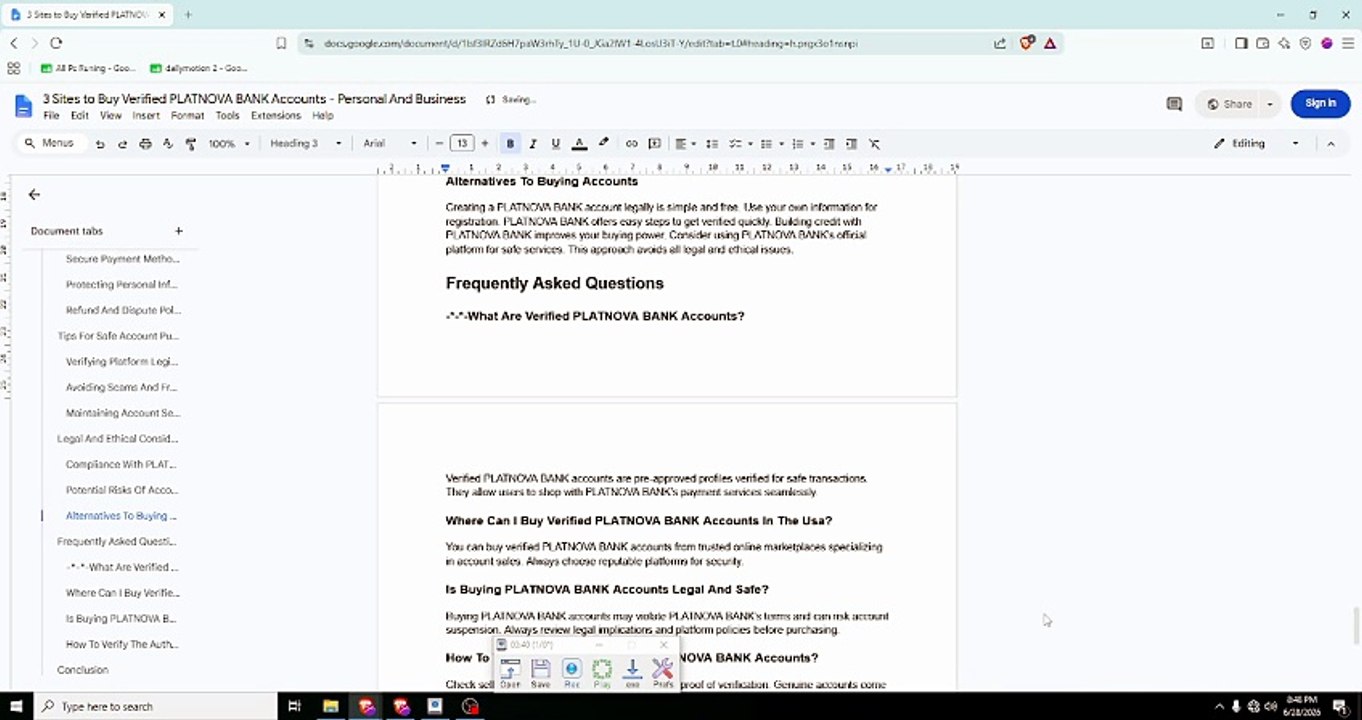Click the font size field showing 13
Image resolution: width=1362 pixels, height=720 pixels.
(x=462, y=144)
